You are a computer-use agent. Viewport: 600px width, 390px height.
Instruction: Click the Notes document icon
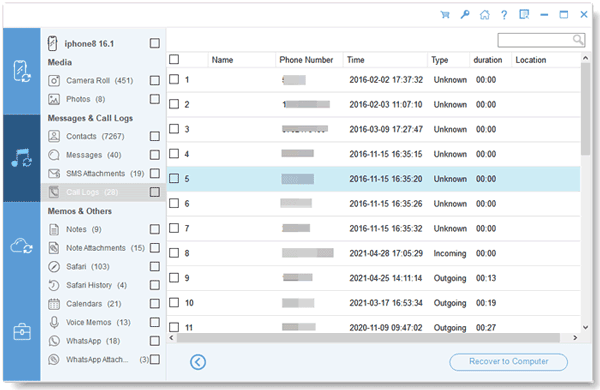click(54, 229)
